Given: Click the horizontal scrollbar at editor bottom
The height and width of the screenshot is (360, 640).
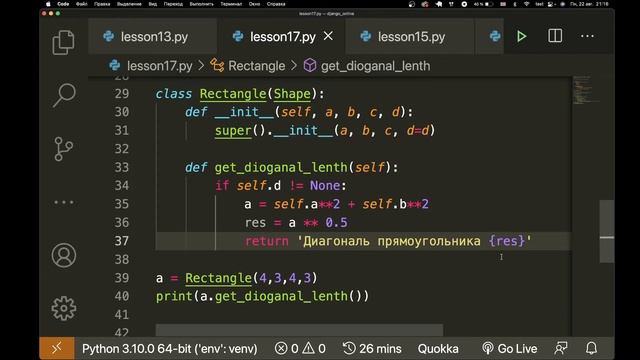Looking at the screenshot, I should (x=299, y=330).
